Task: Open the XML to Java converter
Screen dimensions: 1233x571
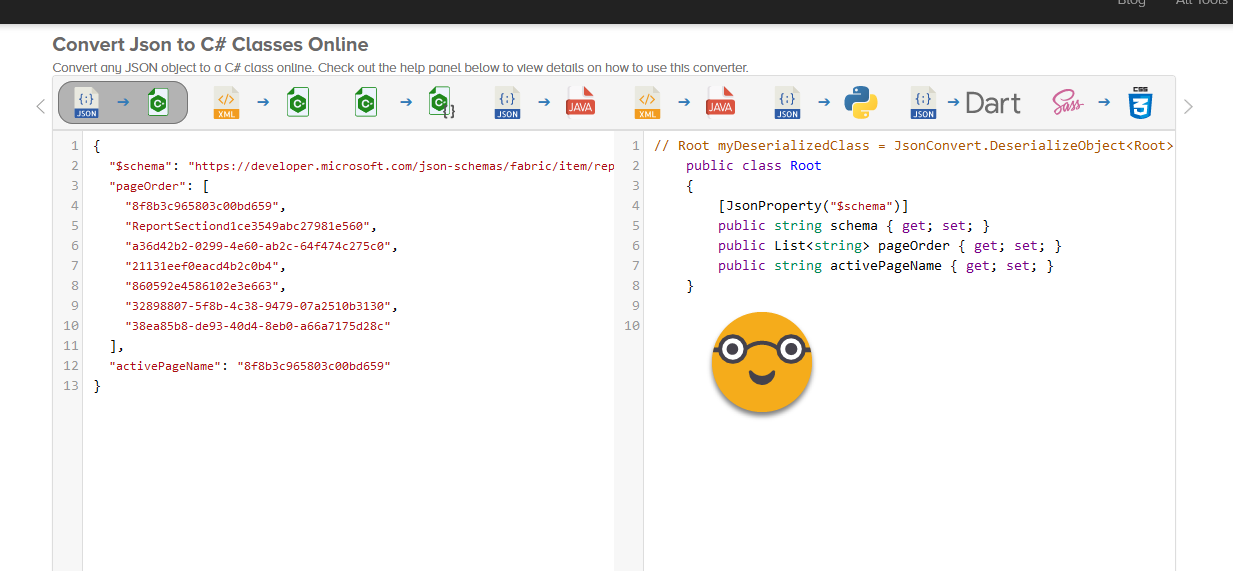Action: click(x=684, y=102)
